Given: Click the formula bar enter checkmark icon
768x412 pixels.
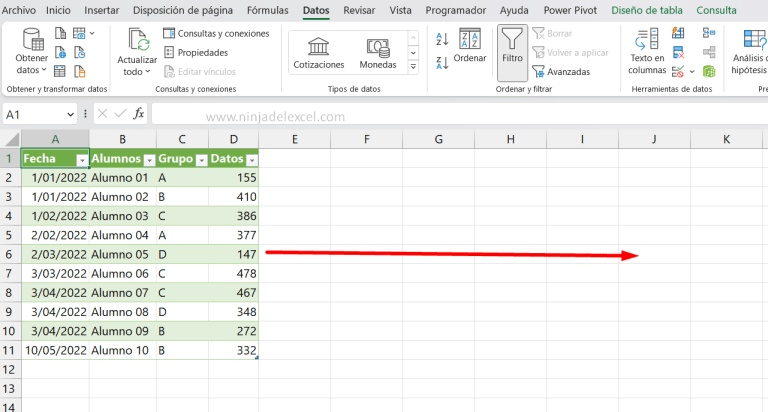Looking at the screenshot, I should coord(120,114).
